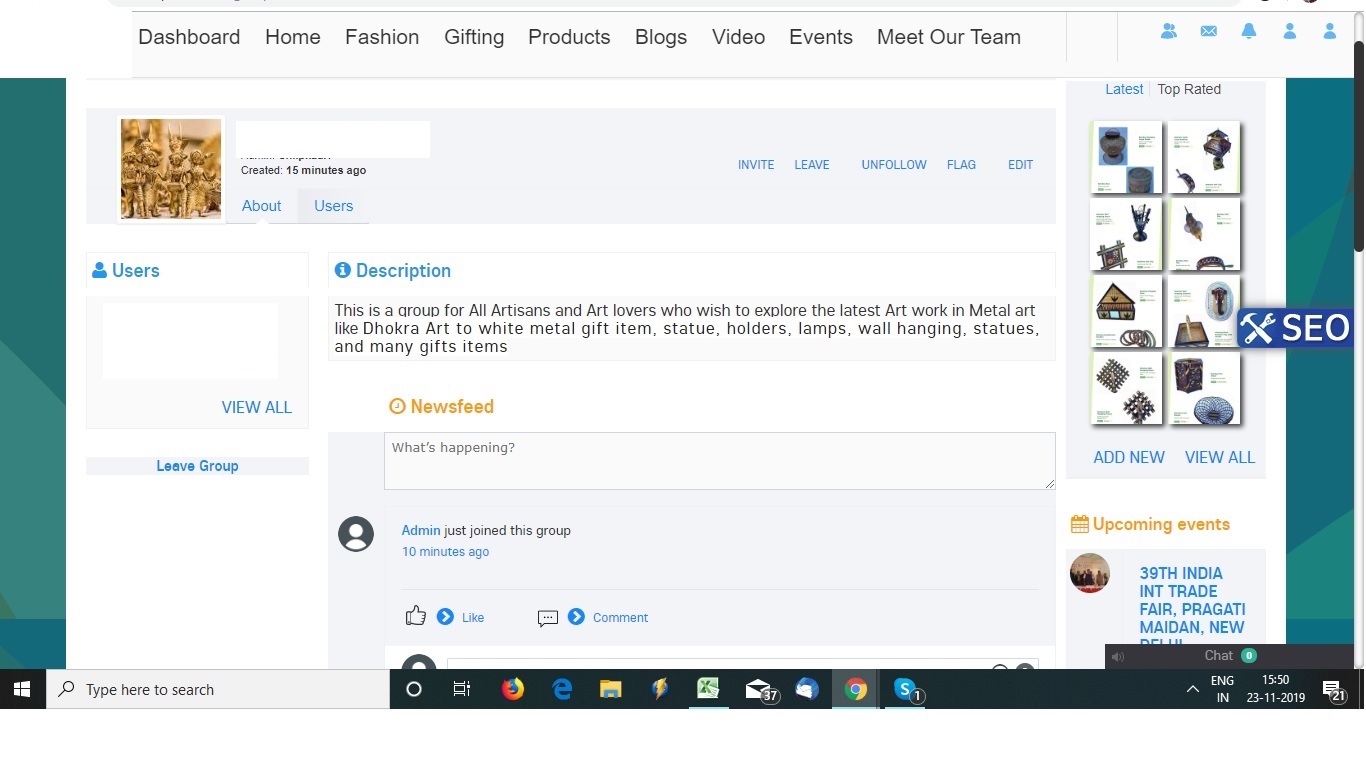Switch to the Users tab

[333, 206]
